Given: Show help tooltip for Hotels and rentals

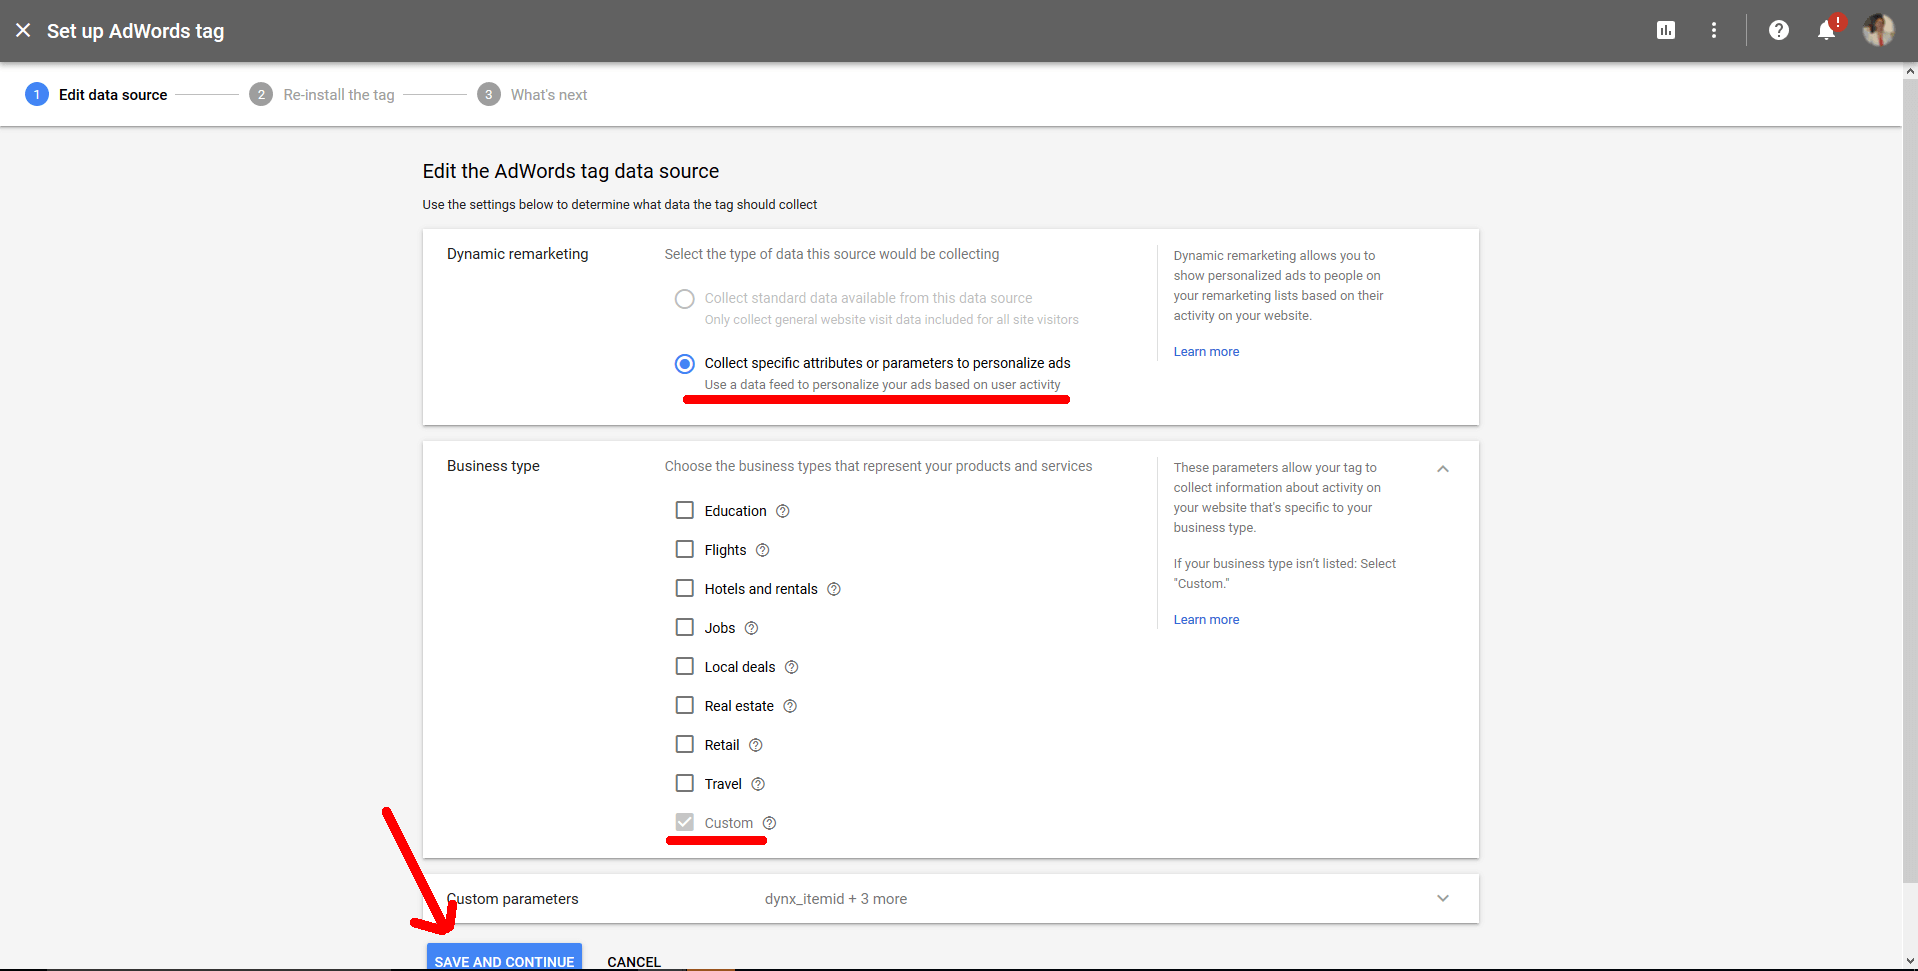Looking at the screenshot, I should tap(834, 589).
